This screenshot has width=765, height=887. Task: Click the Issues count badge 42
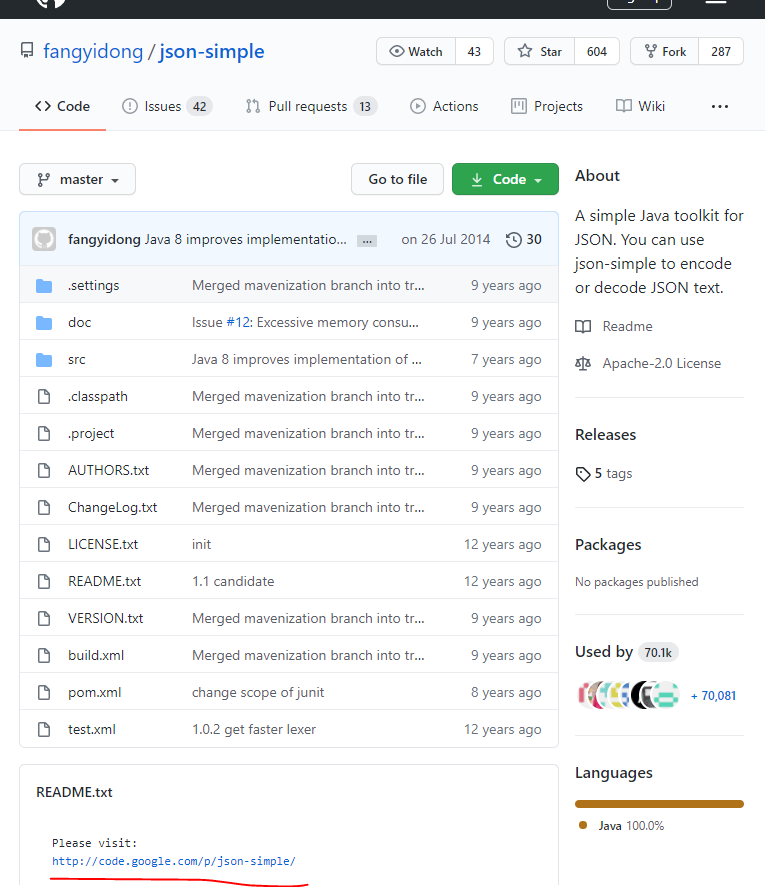[x=199, y=106]
